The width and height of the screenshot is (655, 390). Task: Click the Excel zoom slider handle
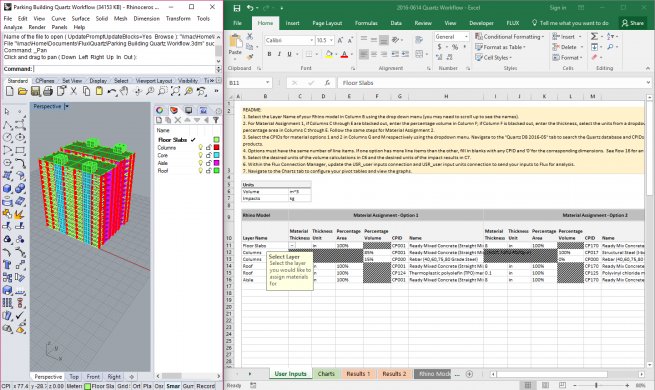click(596, 385)
